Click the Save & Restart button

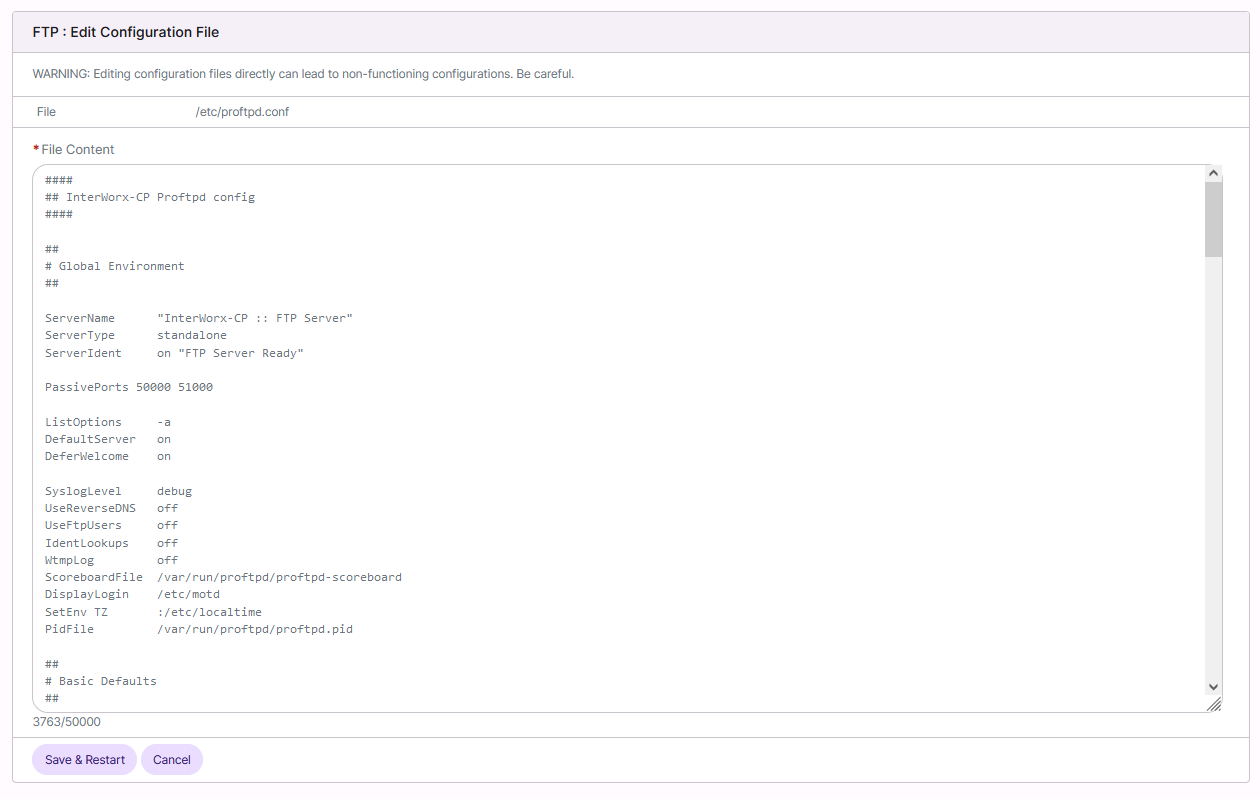(x=84, y=759)
